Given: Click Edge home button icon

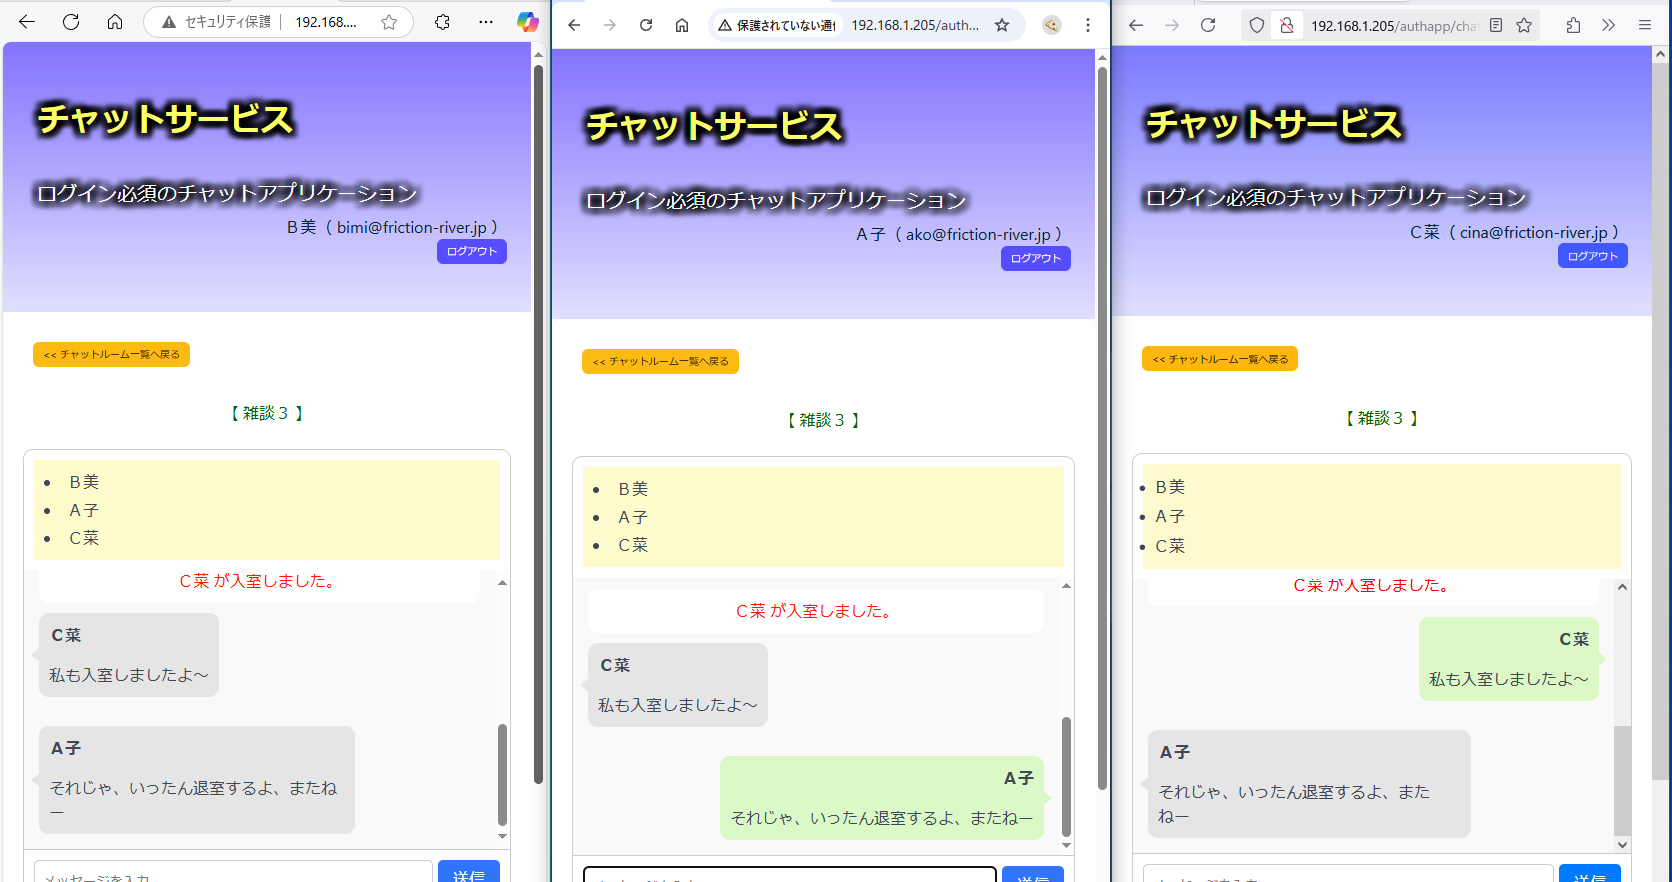Looking at the screenshot, I should 115,22.
